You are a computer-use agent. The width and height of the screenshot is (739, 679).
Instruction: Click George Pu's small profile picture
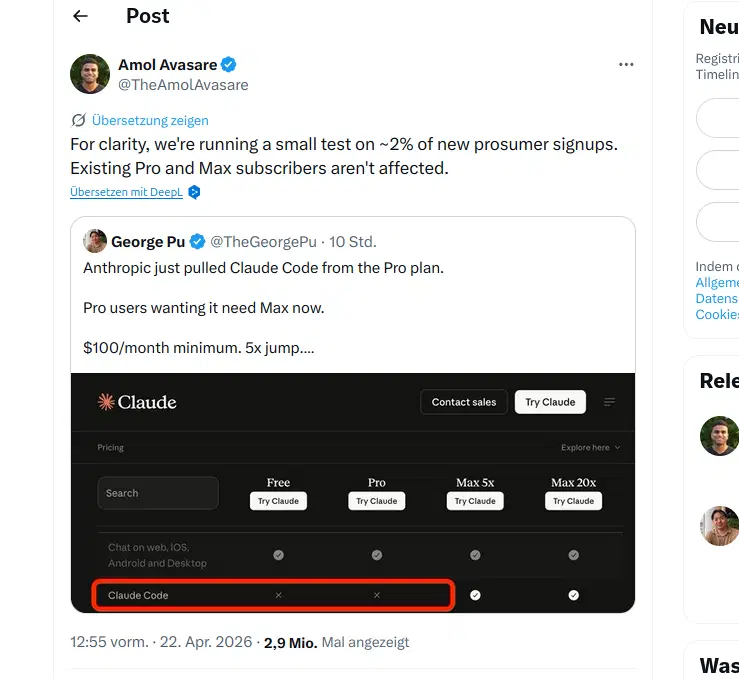(95, 241)
